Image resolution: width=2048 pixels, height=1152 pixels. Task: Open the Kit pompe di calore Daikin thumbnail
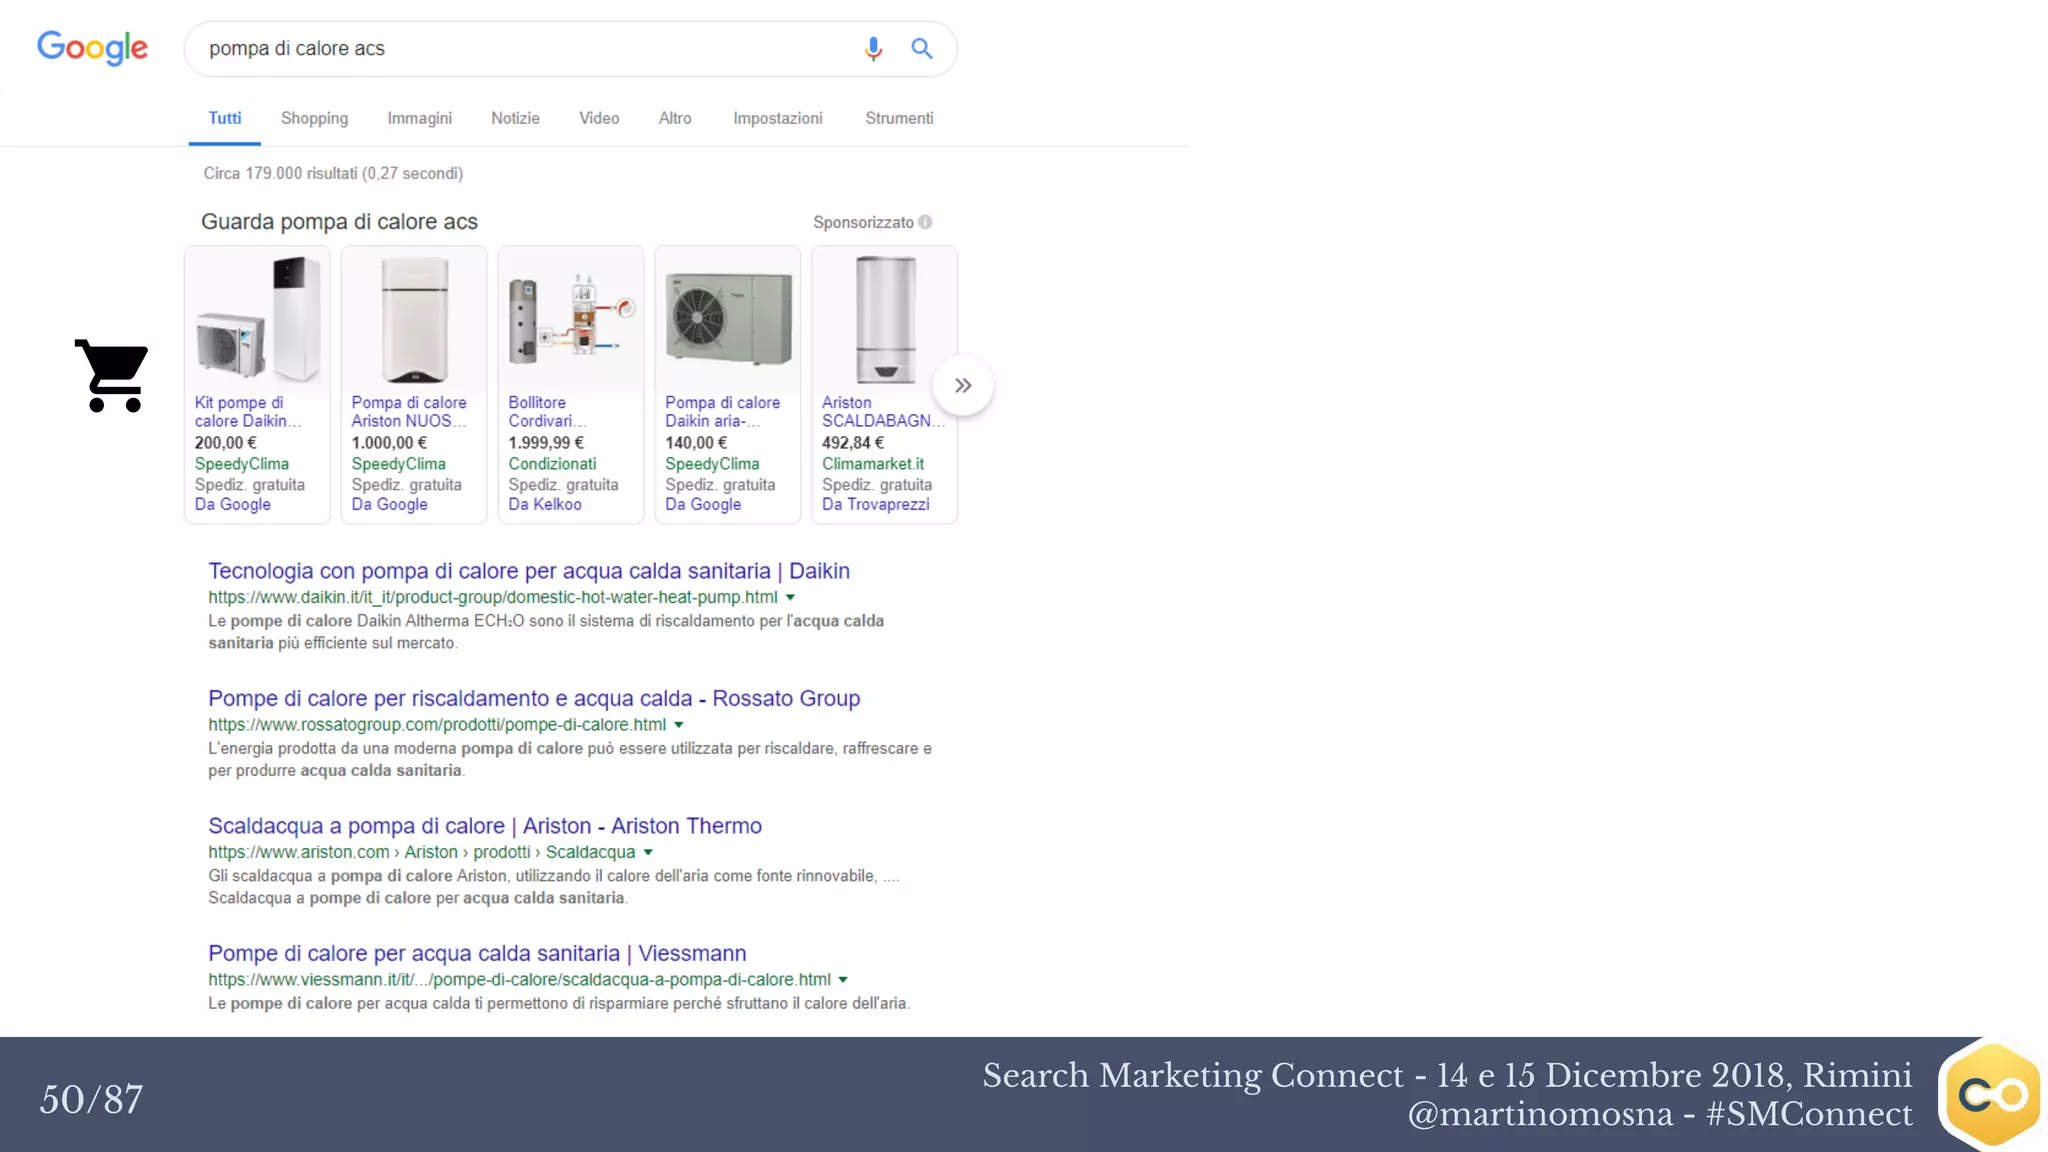point(257,319)
